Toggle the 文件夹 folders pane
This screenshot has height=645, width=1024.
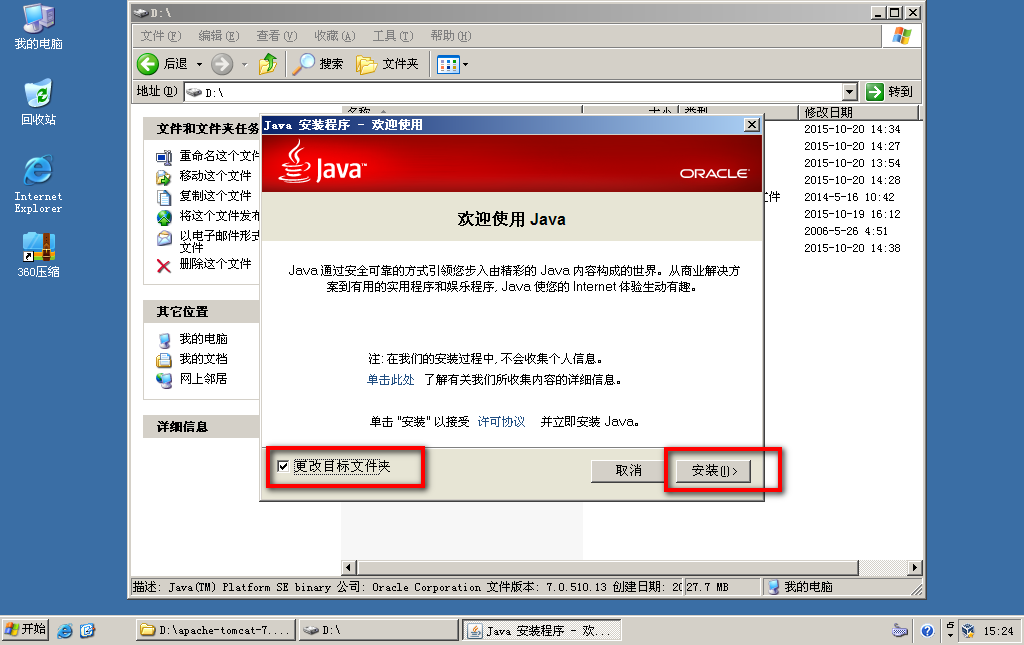click(x=387, y=64)
